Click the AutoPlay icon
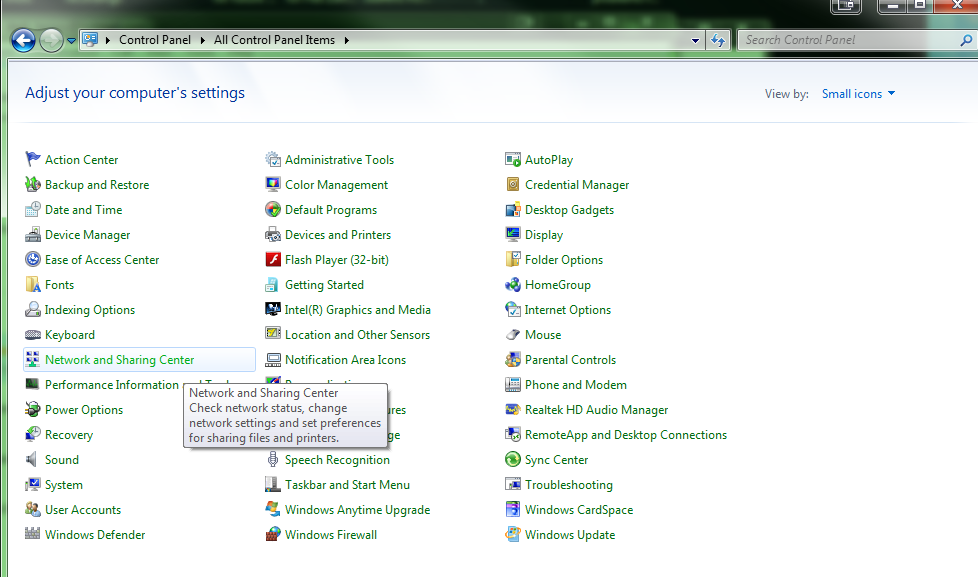978x577 pixels. coord(513,159)
